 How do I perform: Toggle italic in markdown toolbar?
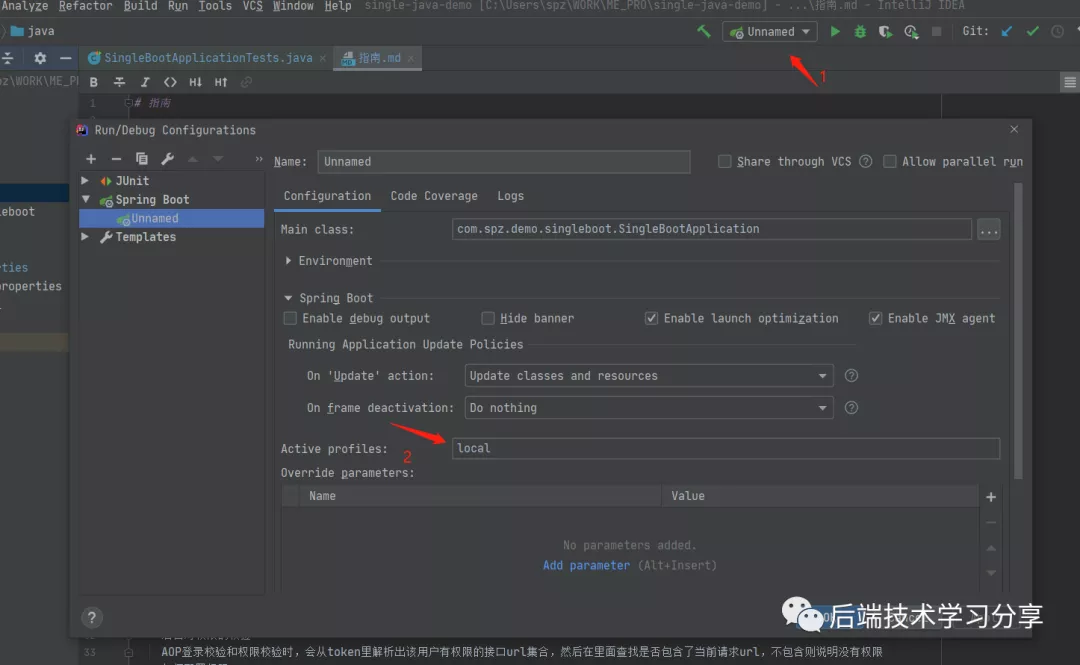pyautogui.click(x=145, y=82)
